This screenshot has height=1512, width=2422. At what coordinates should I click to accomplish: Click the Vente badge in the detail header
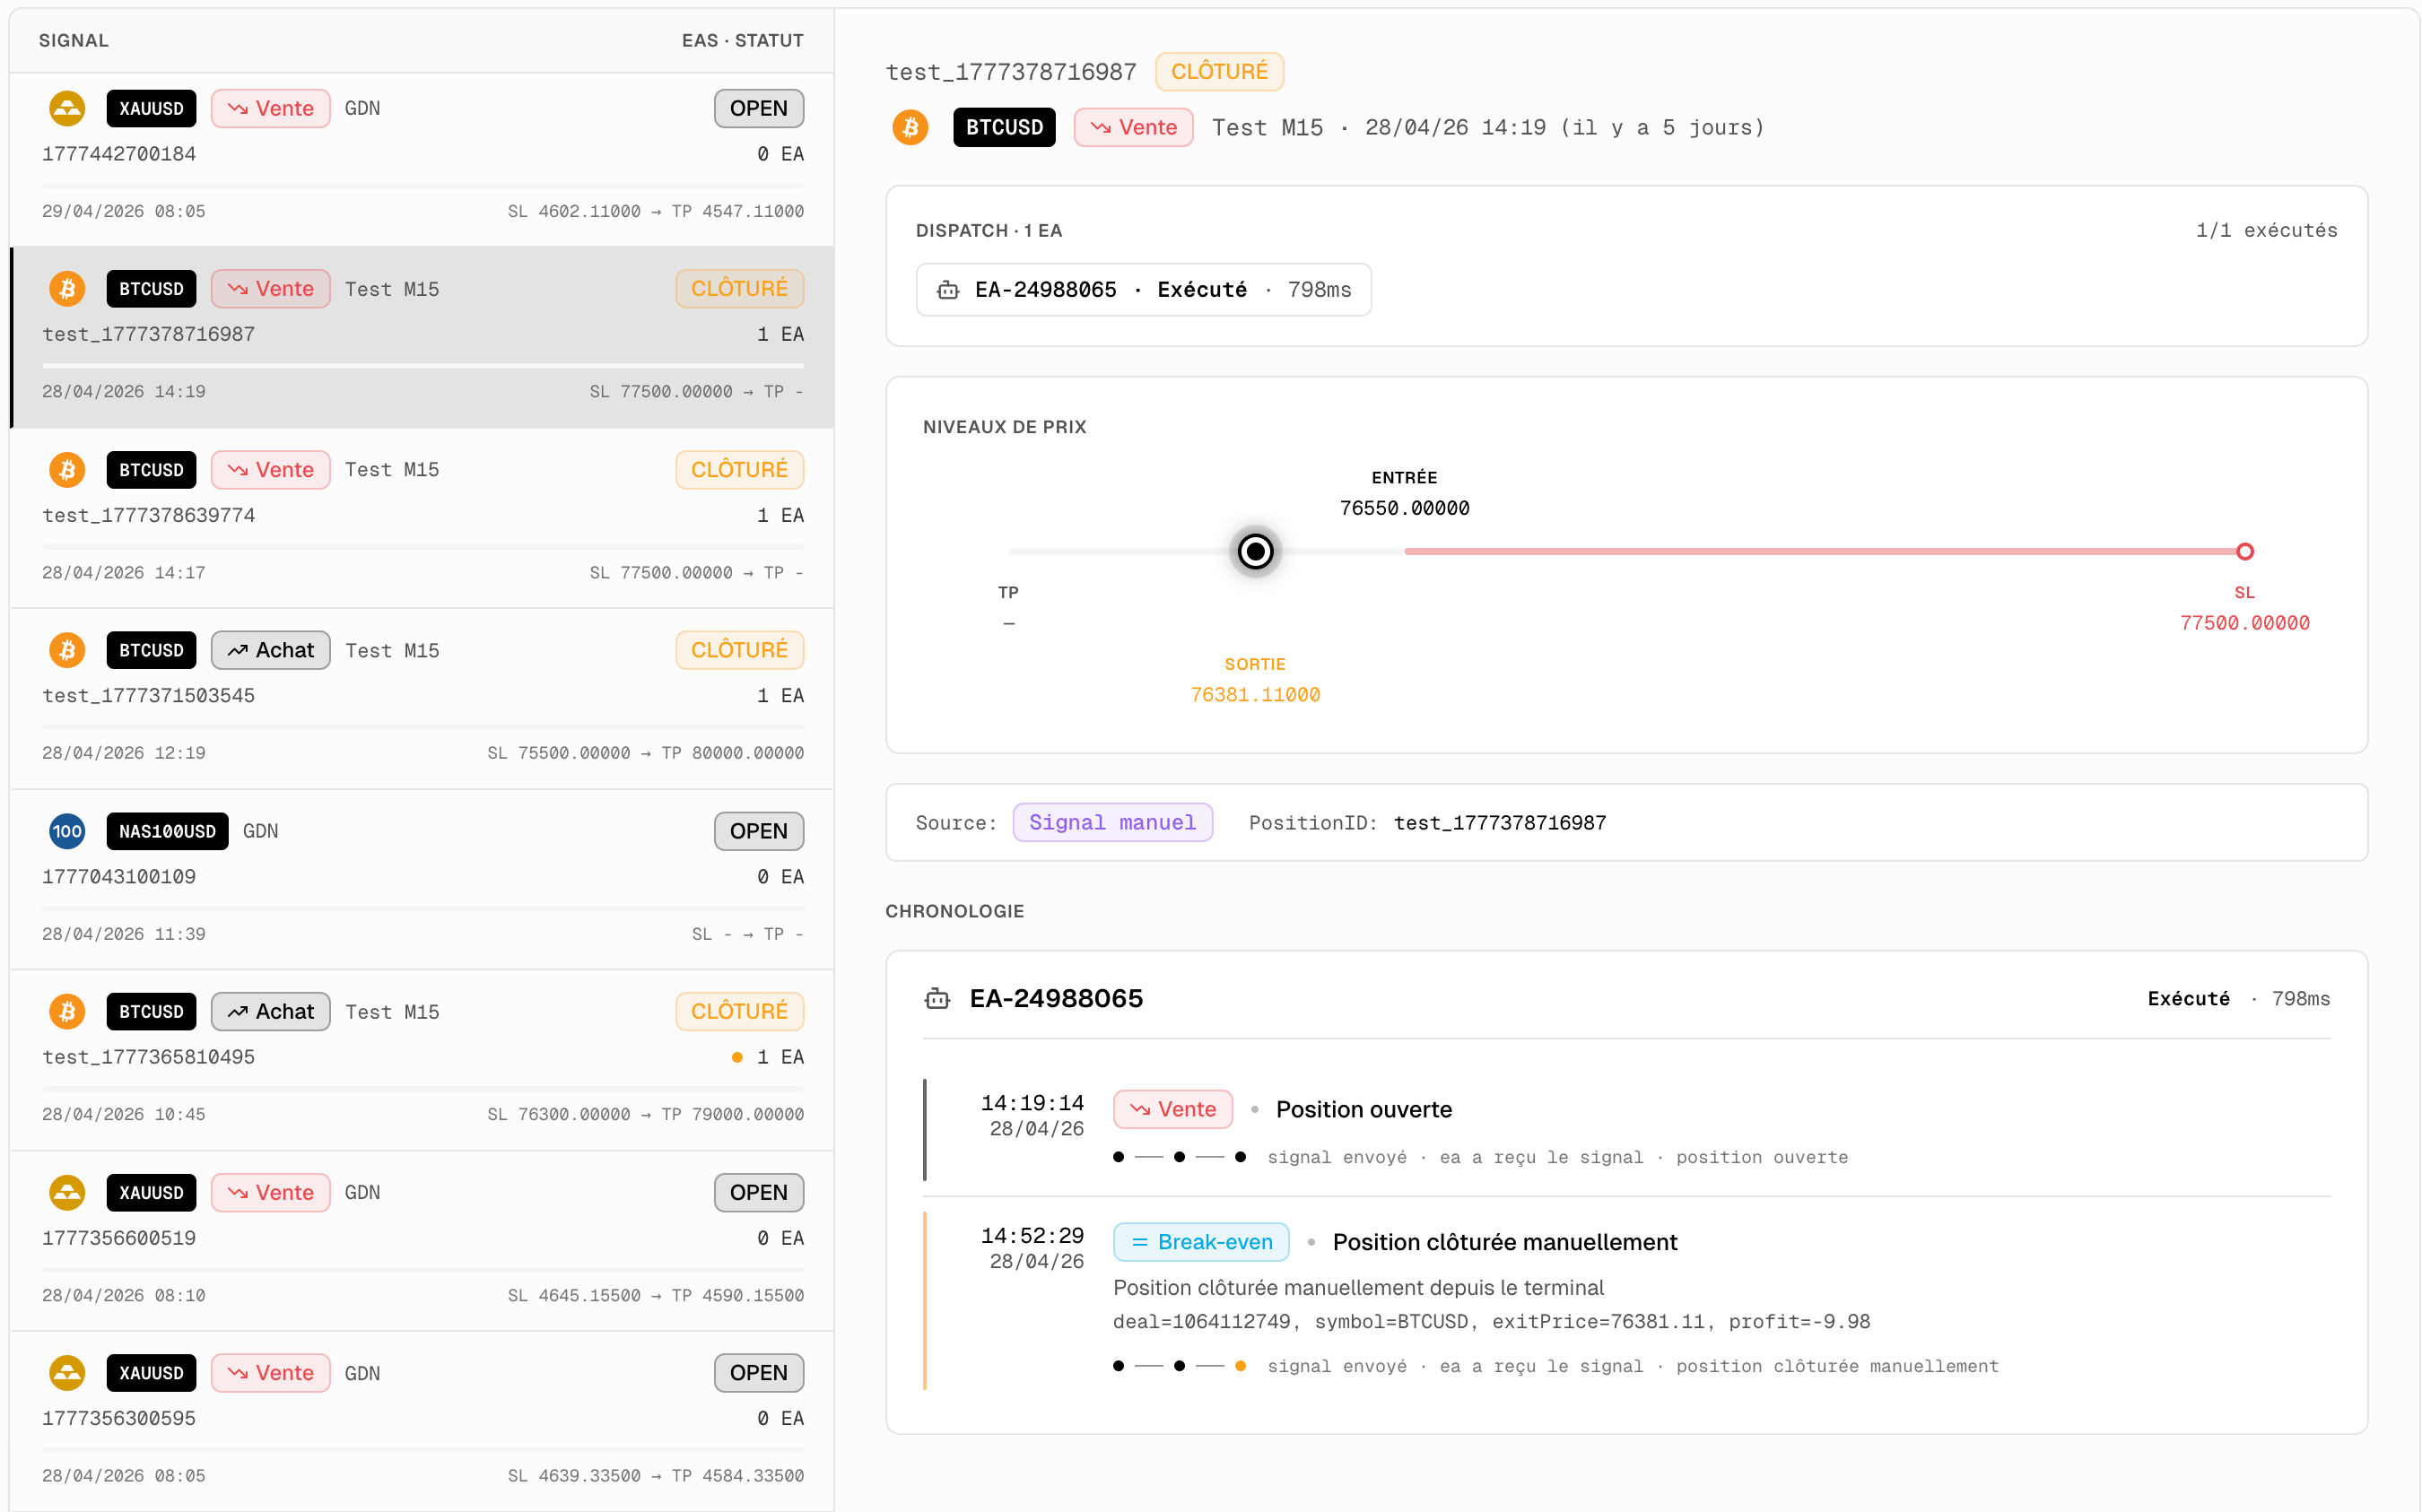[1134, 127]
